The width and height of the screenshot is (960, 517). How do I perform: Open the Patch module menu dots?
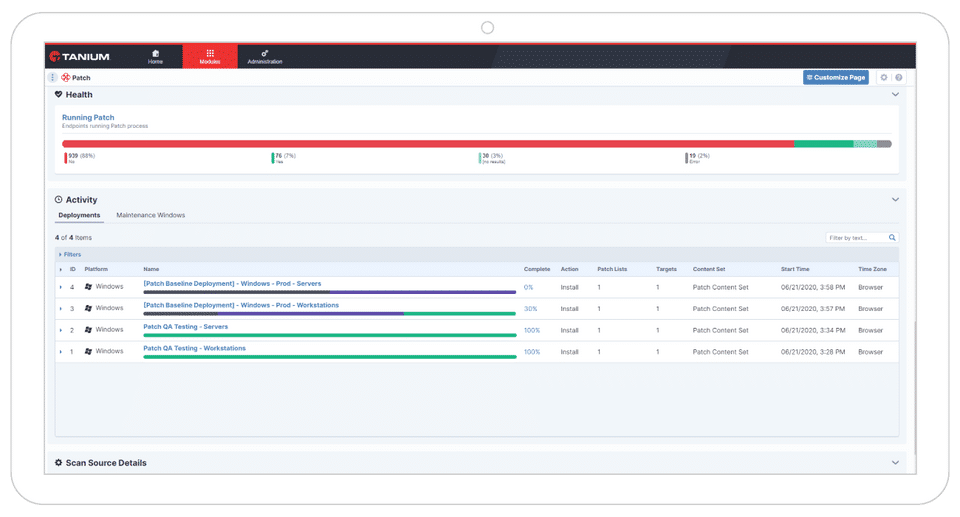(x=53, y=78)
